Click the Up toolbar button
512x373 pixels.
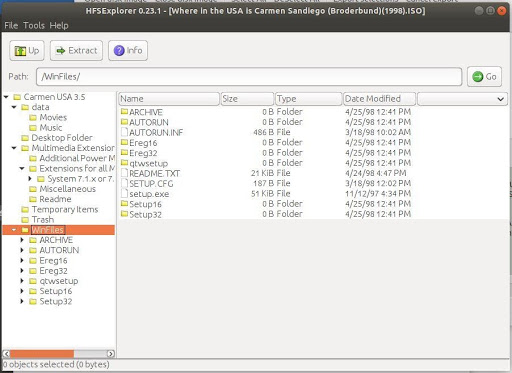(x=27, y=51)
